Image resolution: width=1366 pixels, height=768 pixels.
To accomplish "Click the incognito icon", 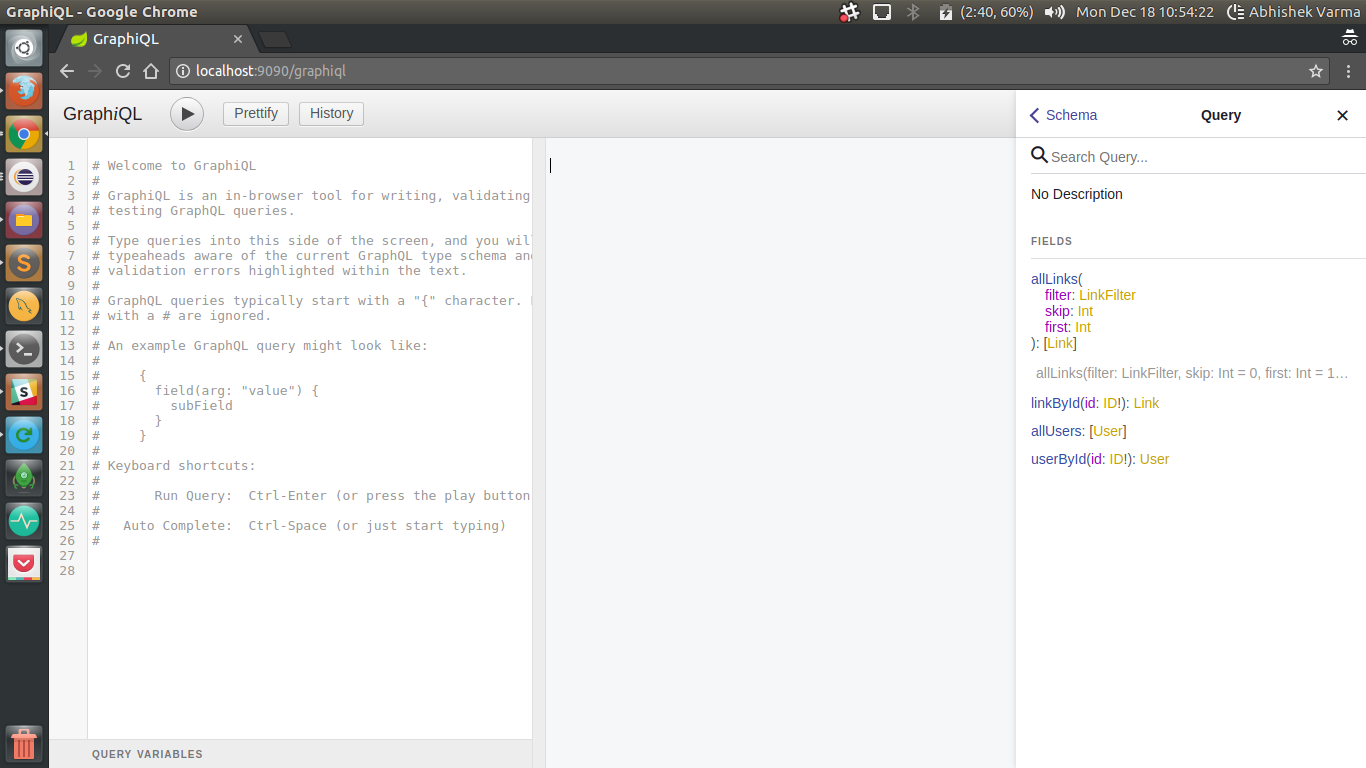I will coord(1350,39).
